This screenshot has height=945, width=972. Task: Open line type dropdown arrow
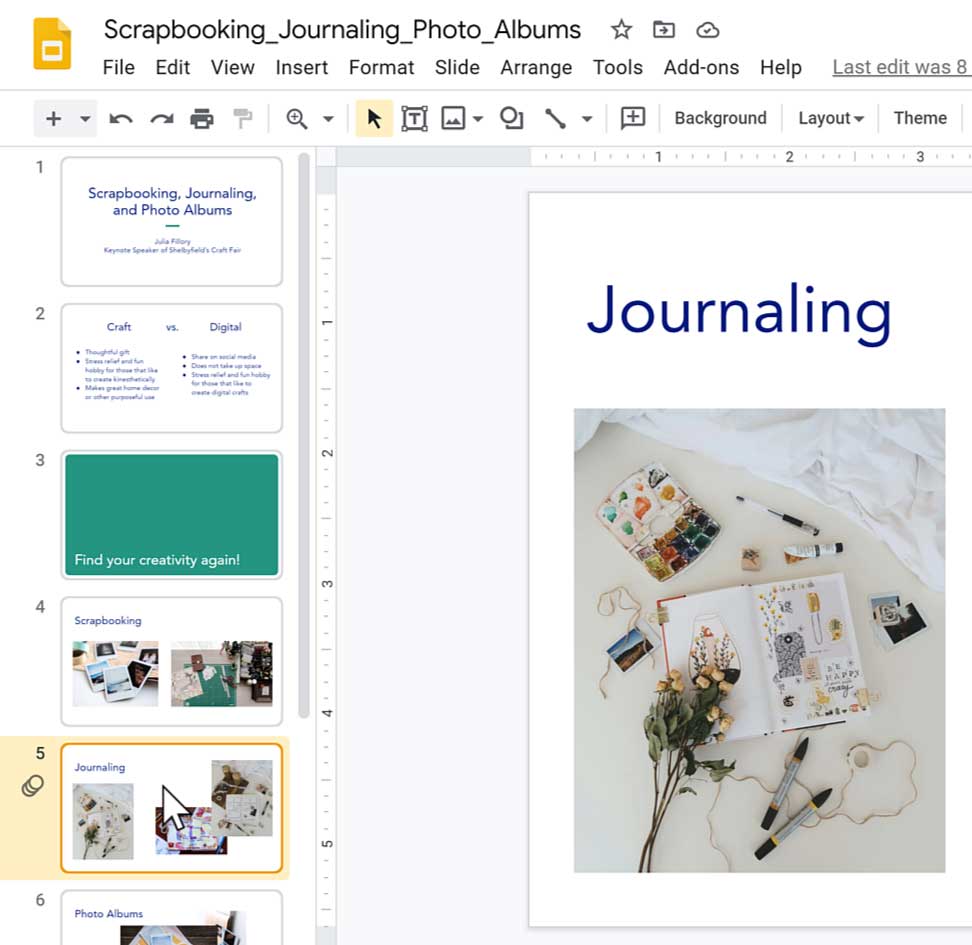point(587,118)
